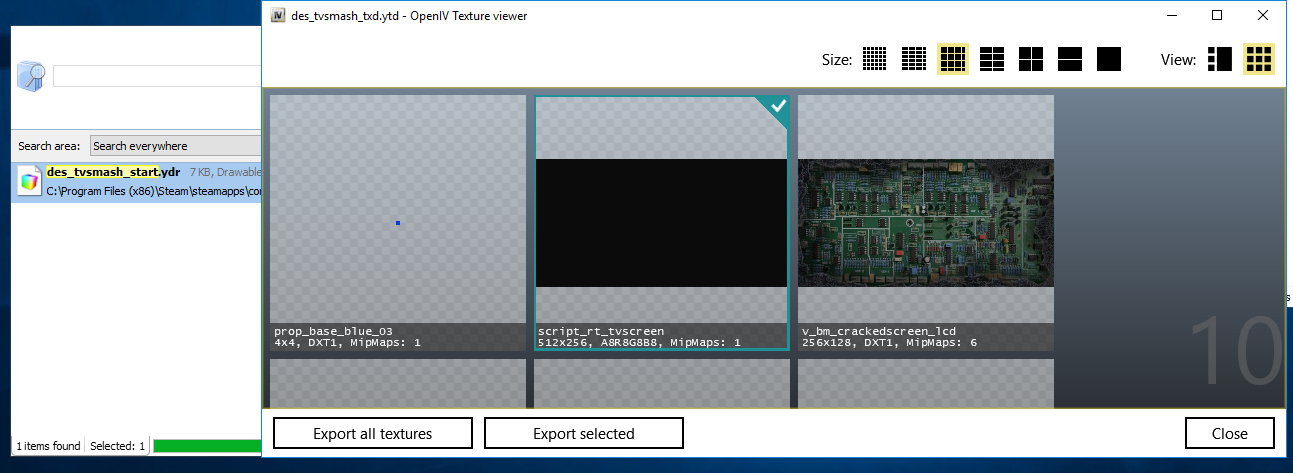This screenshot has width=1293, height=473.
Task: Open the Search area dropdown
Action: point(175,146)
